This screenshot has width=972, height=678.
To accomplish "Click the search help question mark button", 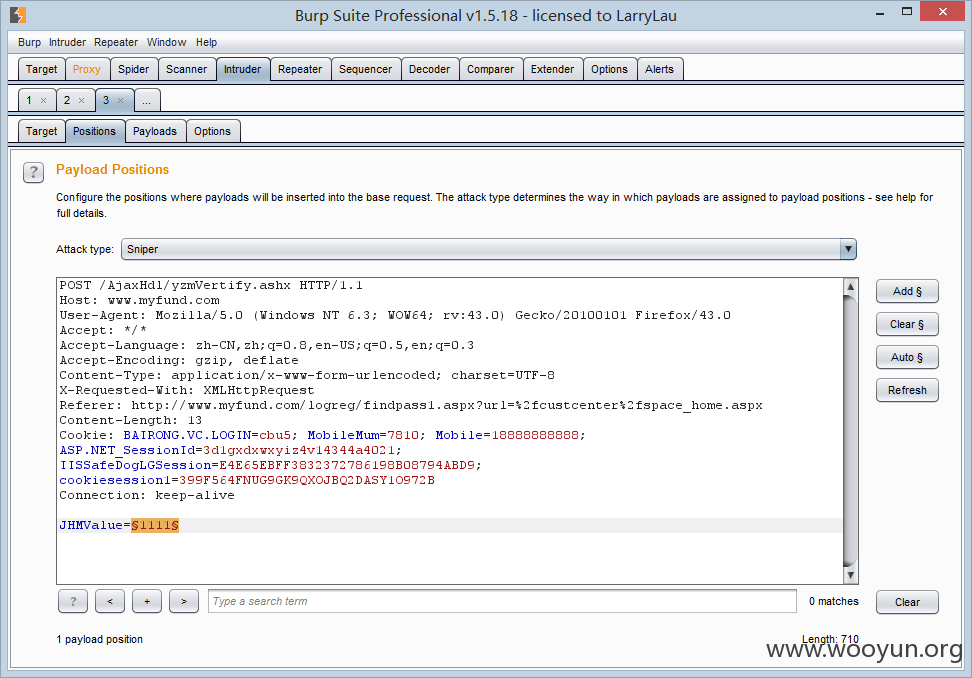I will coord(73,601).
